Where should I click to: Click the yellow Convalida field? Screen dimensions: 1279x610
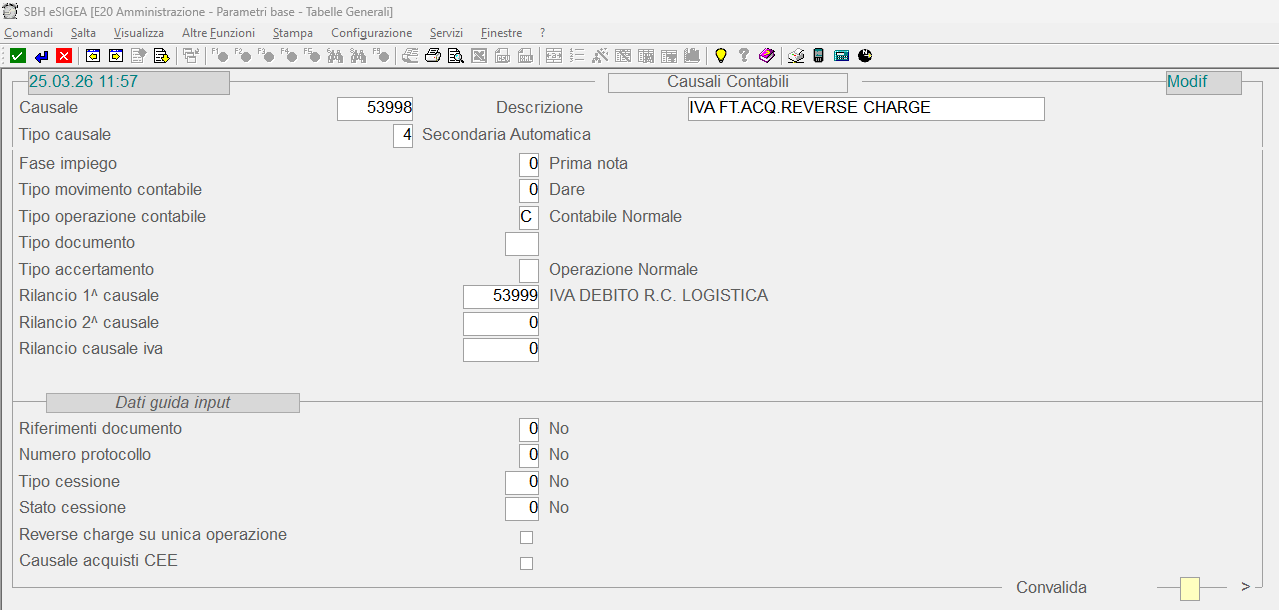[x=1190, y=589]
